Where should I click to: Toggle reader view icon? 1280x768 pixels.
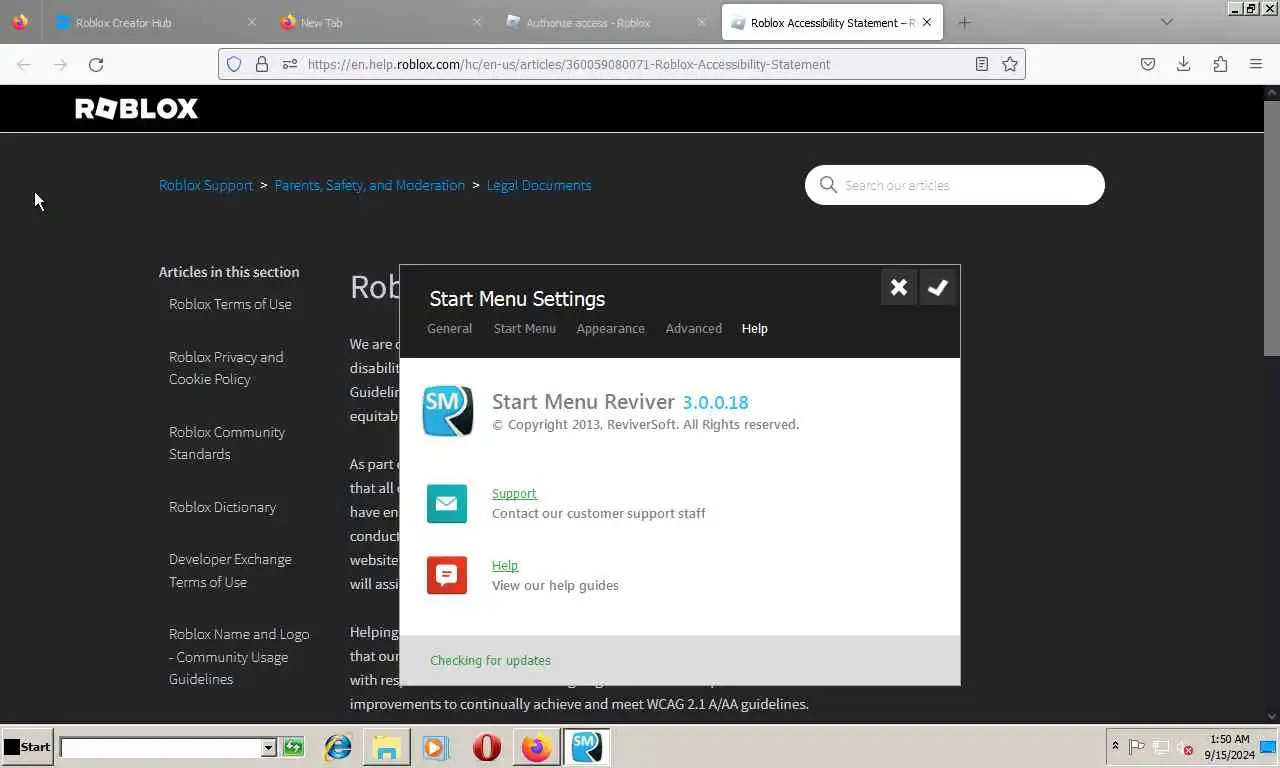(x=982, y=64)
